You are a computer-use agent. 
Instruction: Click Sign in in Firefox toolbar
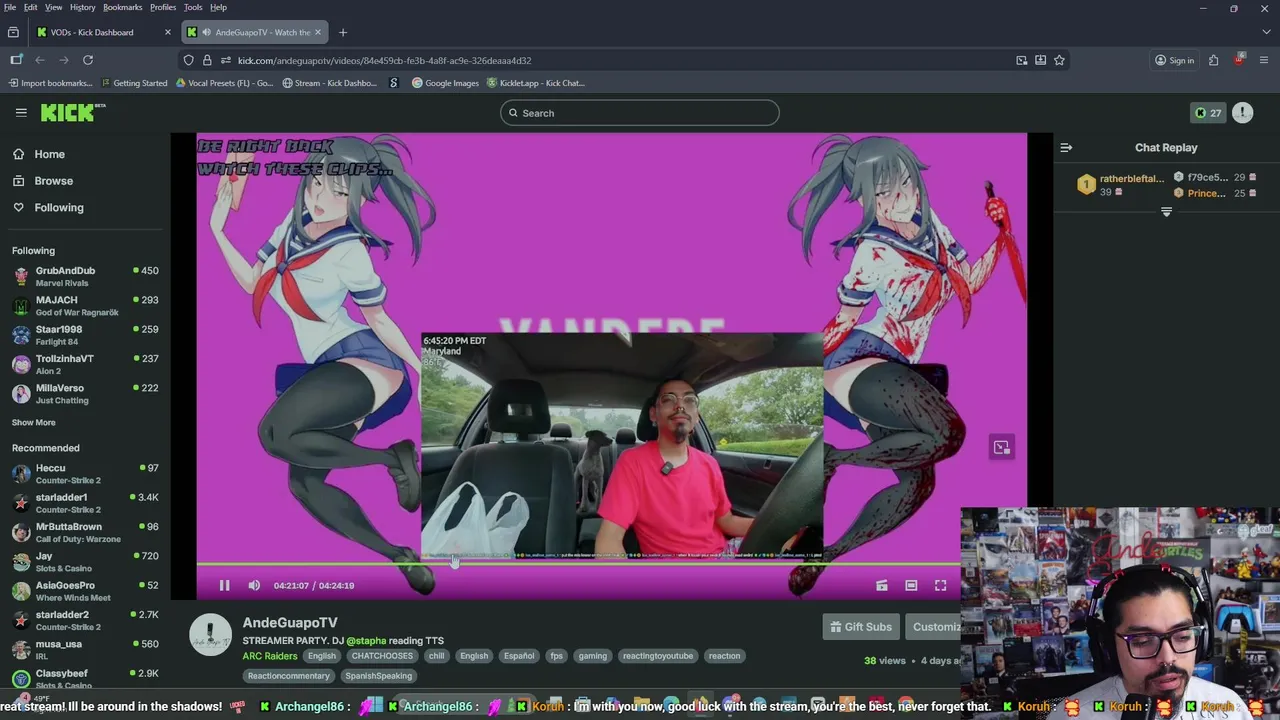1175,60
